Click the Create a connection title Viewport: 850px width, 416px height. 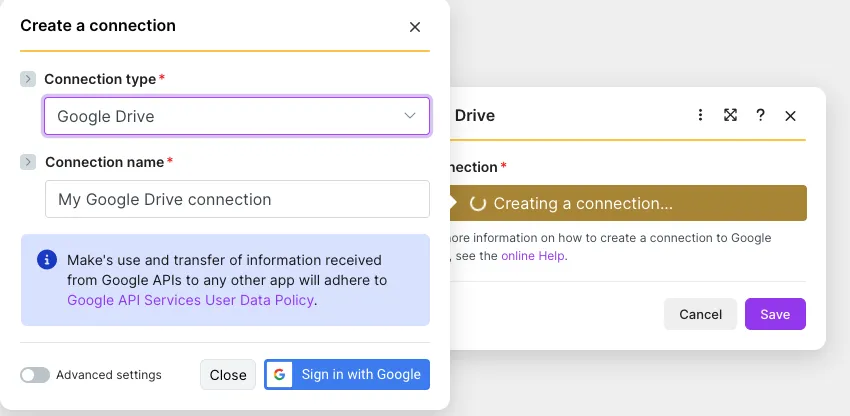(x=98, y=25)
